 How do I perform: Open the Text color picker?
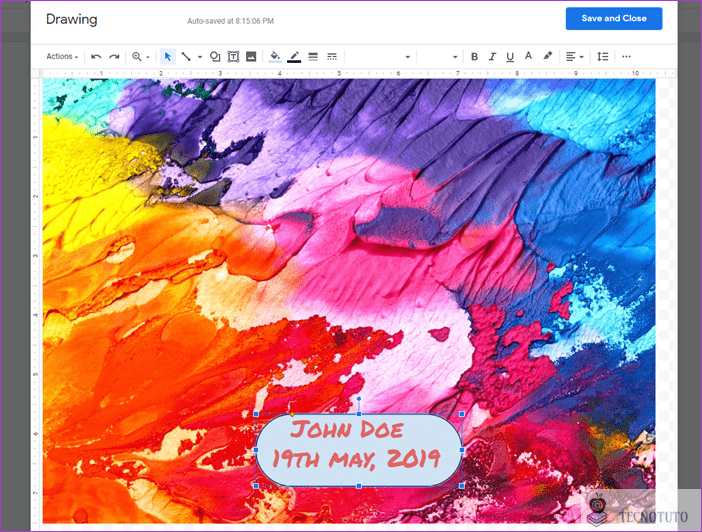pyautogui.click(x=528, y=56)
